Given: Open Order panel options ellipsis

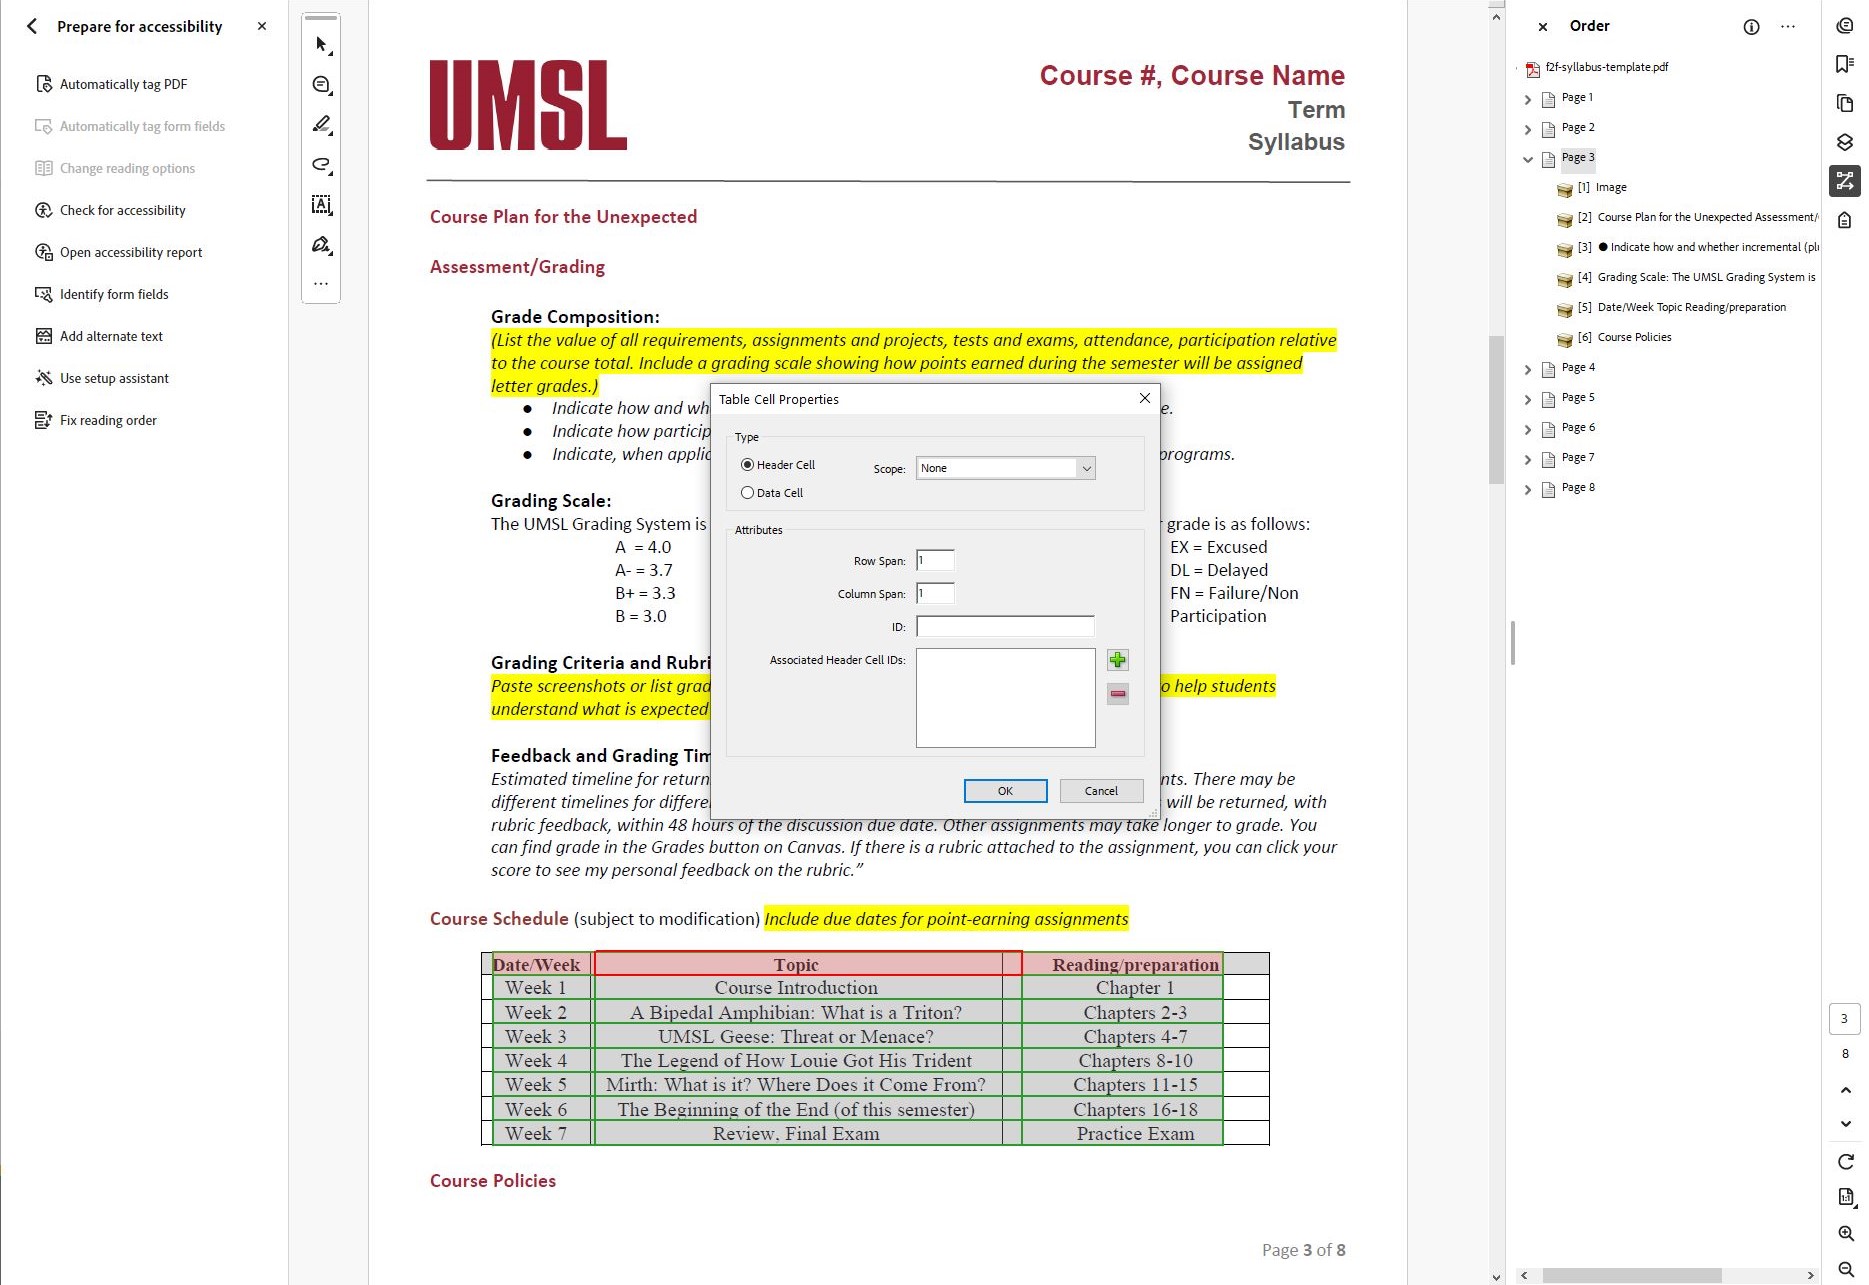Looking at the screenshot, I should click(1788, 27).
